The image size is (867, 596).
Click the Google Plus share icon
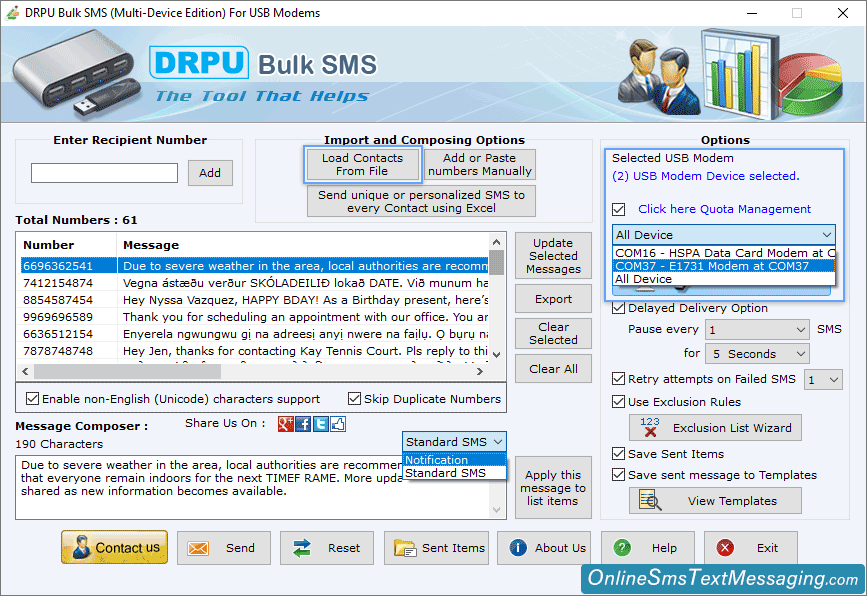285,424
